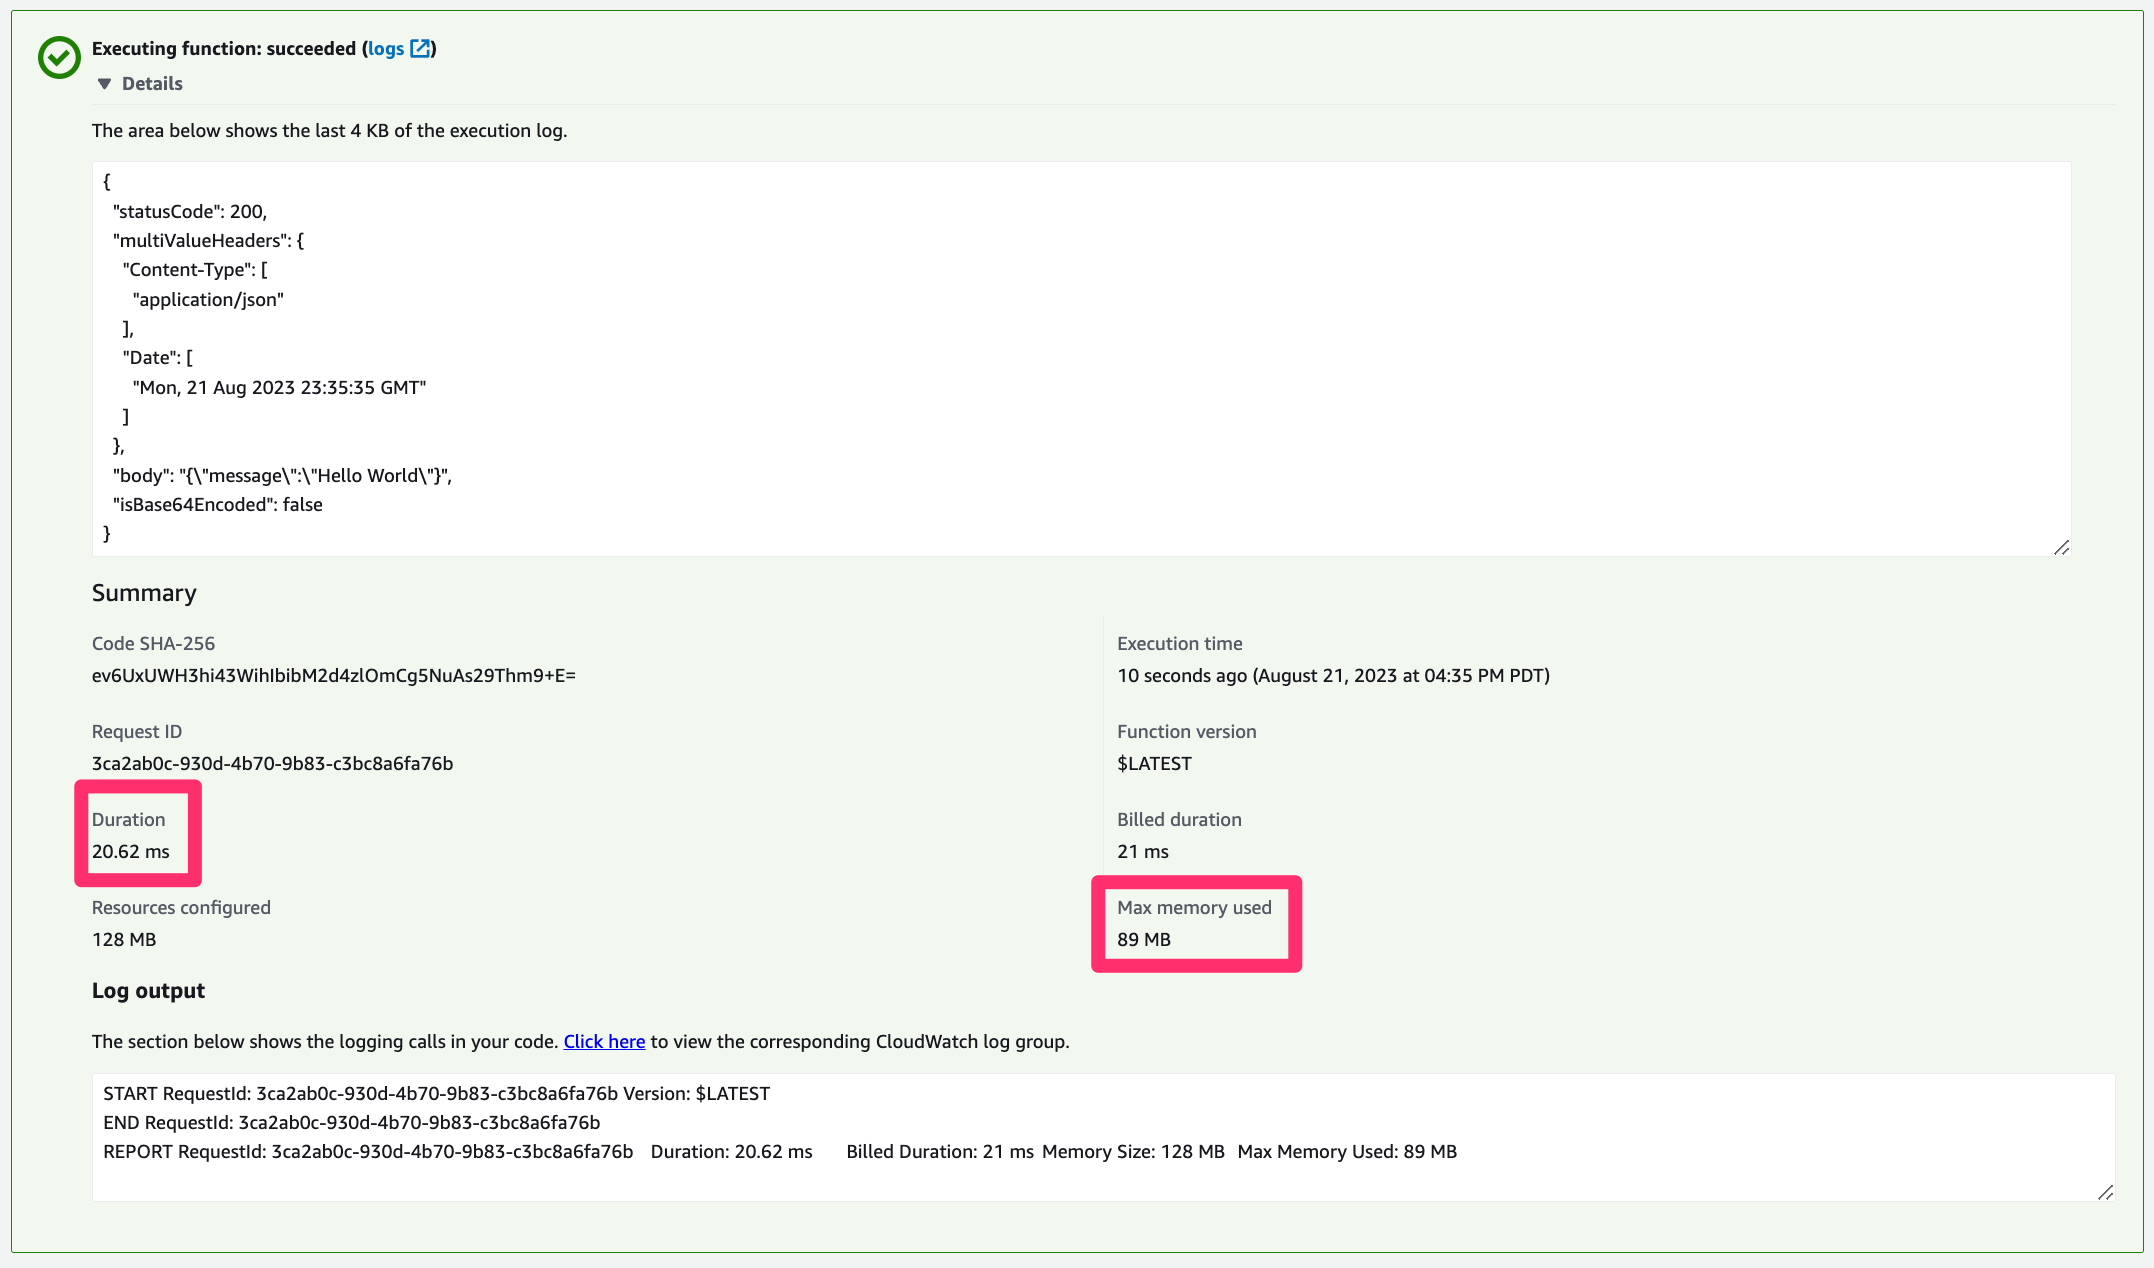Click the last 4 KB execution log note
This screenshot has width=2154, height=1268.
[x=329, y=130]
